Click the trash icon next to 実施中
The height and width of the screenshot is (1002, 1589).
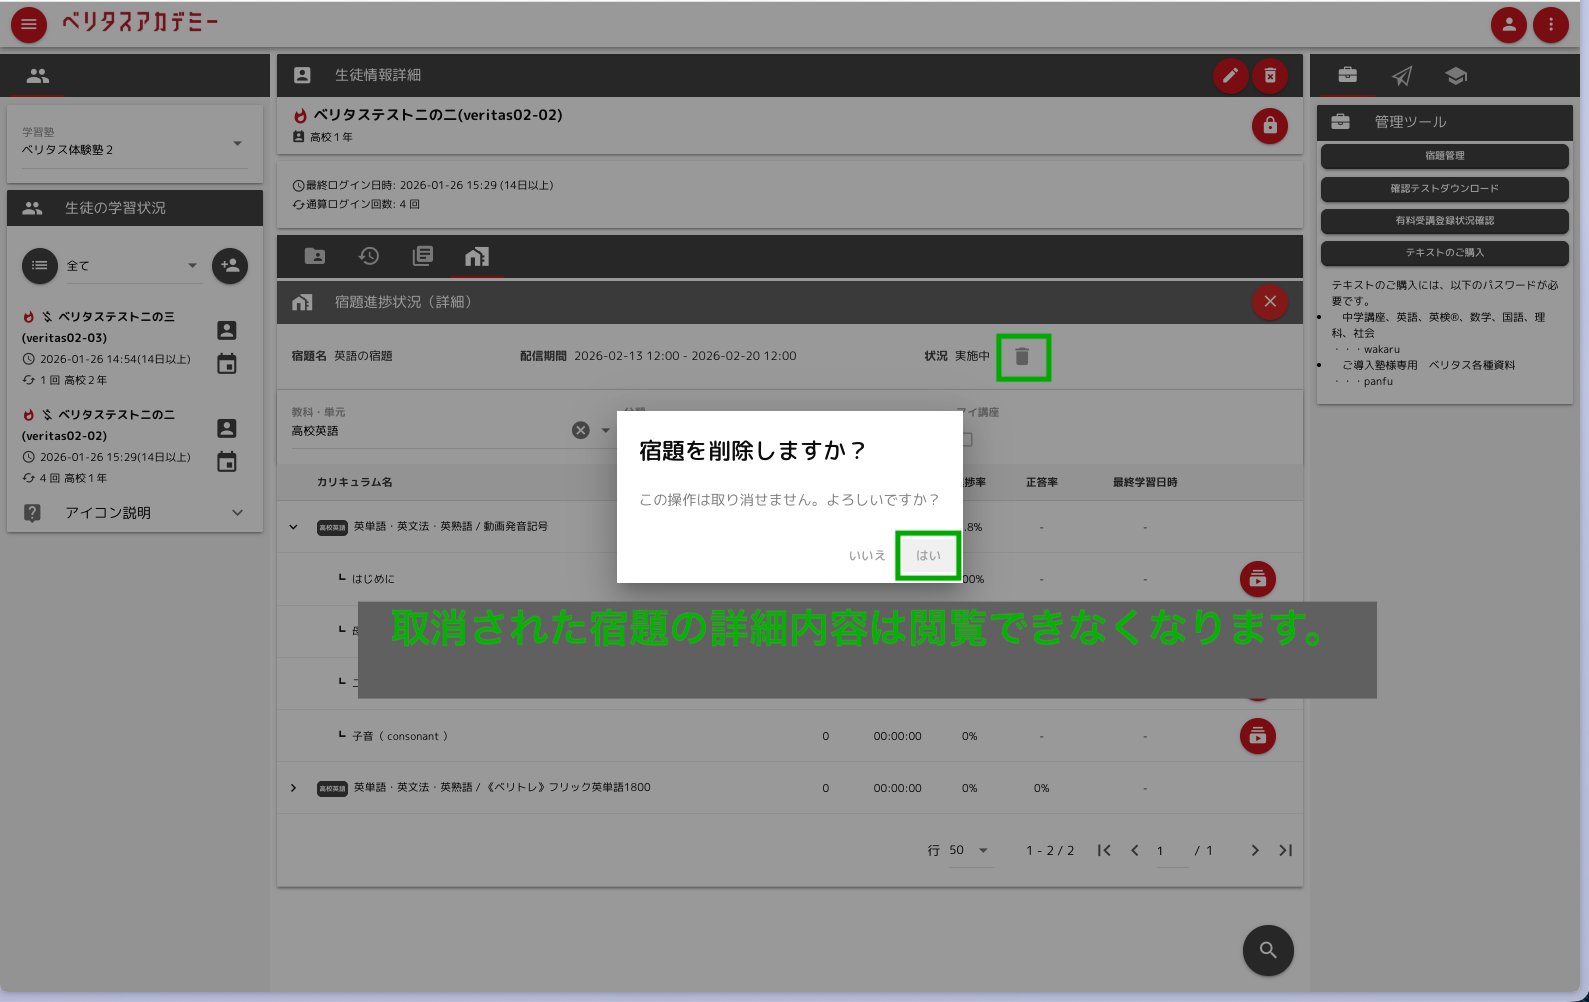1022,357
